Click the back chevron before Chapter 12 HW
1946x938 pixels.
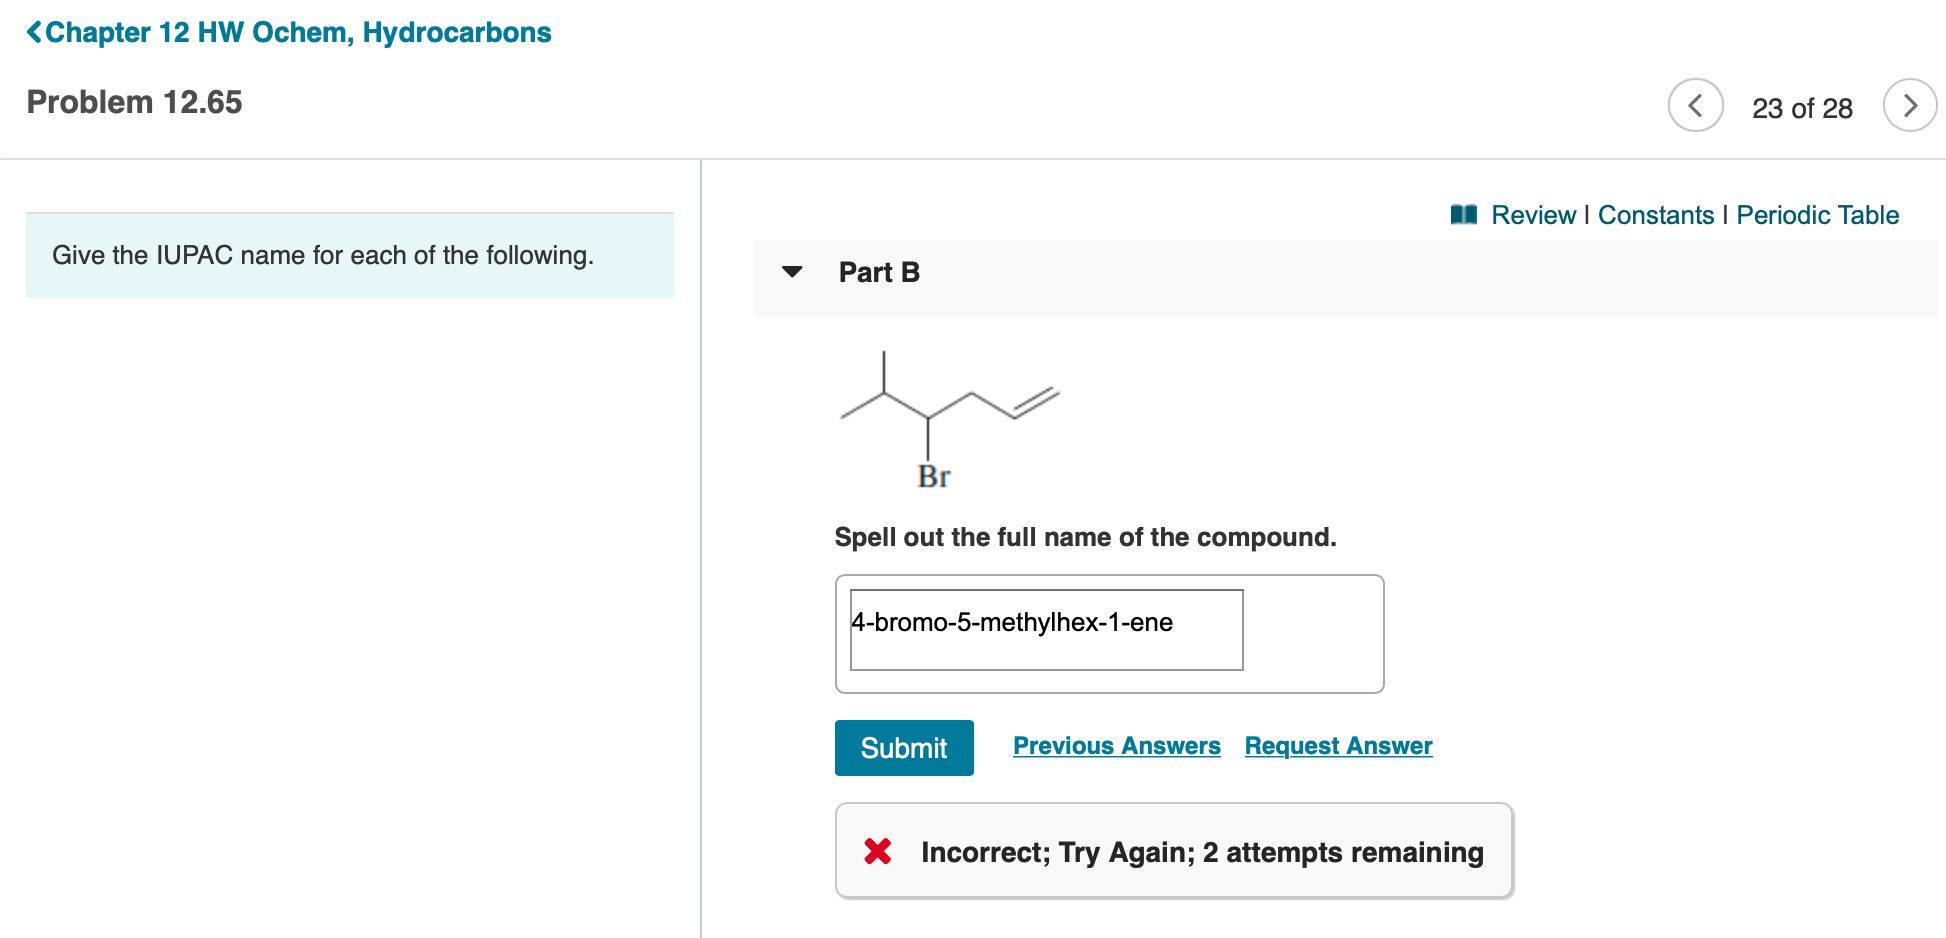33,31
